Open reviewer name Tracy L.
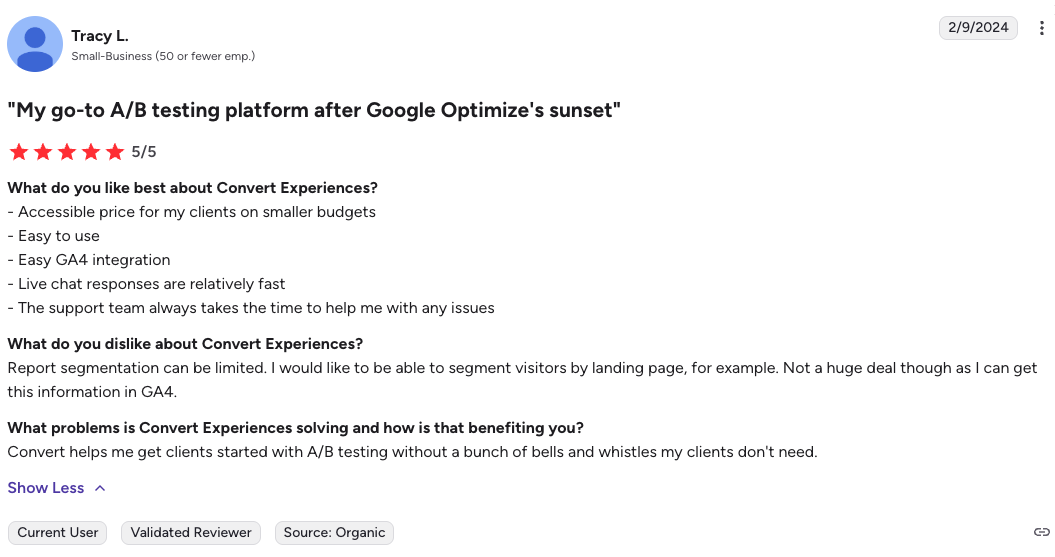1055x557 pixels. coord(100,36)
